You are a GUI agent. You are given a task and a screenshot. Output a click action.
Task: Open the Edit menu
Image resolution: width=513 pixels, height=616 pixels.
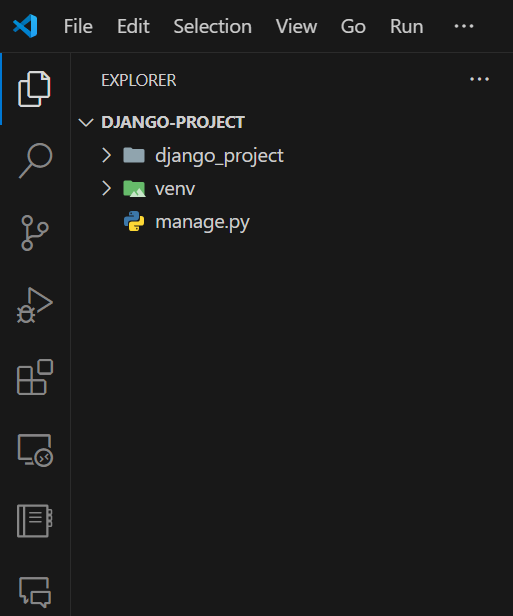133,27
